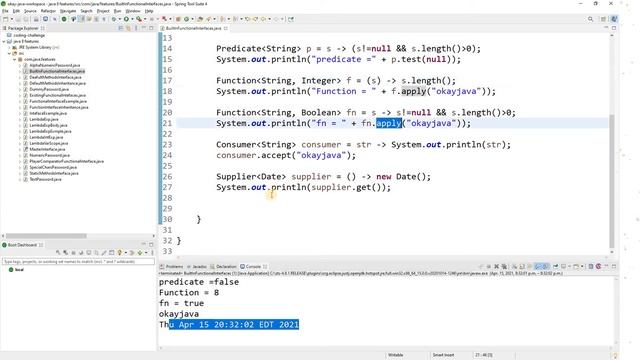
Task: Open the Debug button dropdown arrow
Action: tap(119, 19)
